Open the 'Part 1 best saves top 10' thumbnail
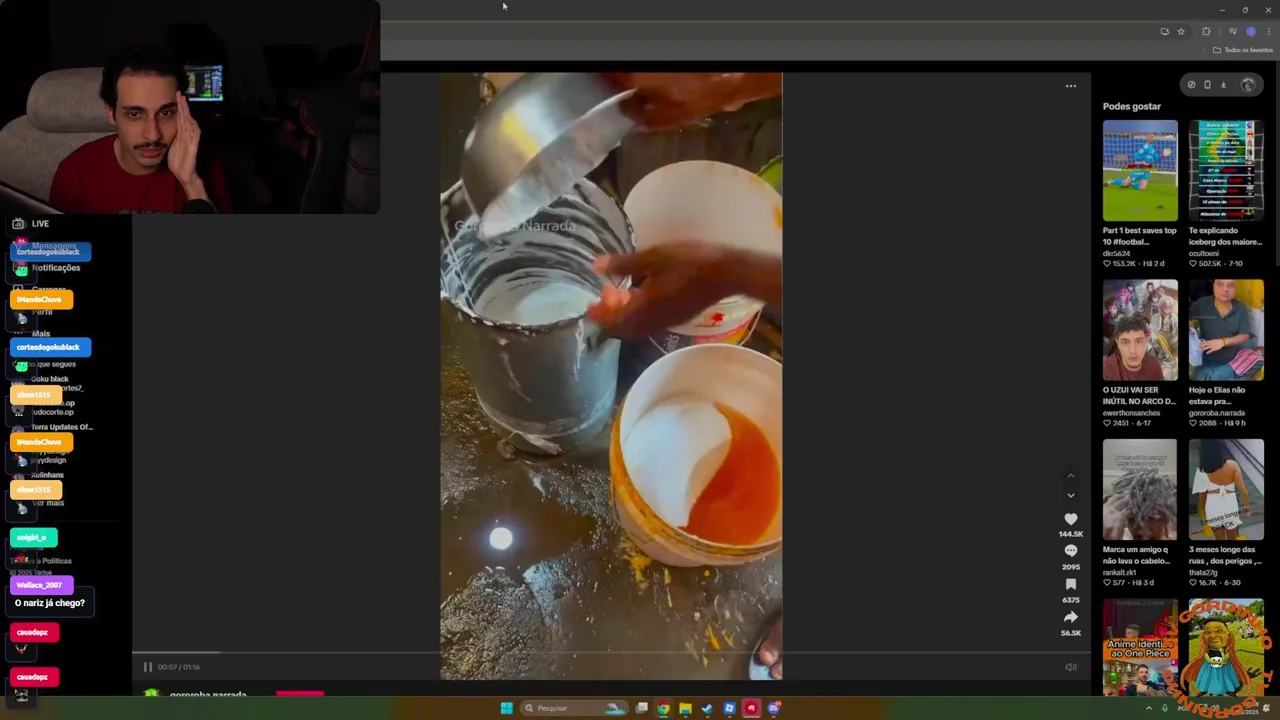1280x720 pixels. (1140, 171)
